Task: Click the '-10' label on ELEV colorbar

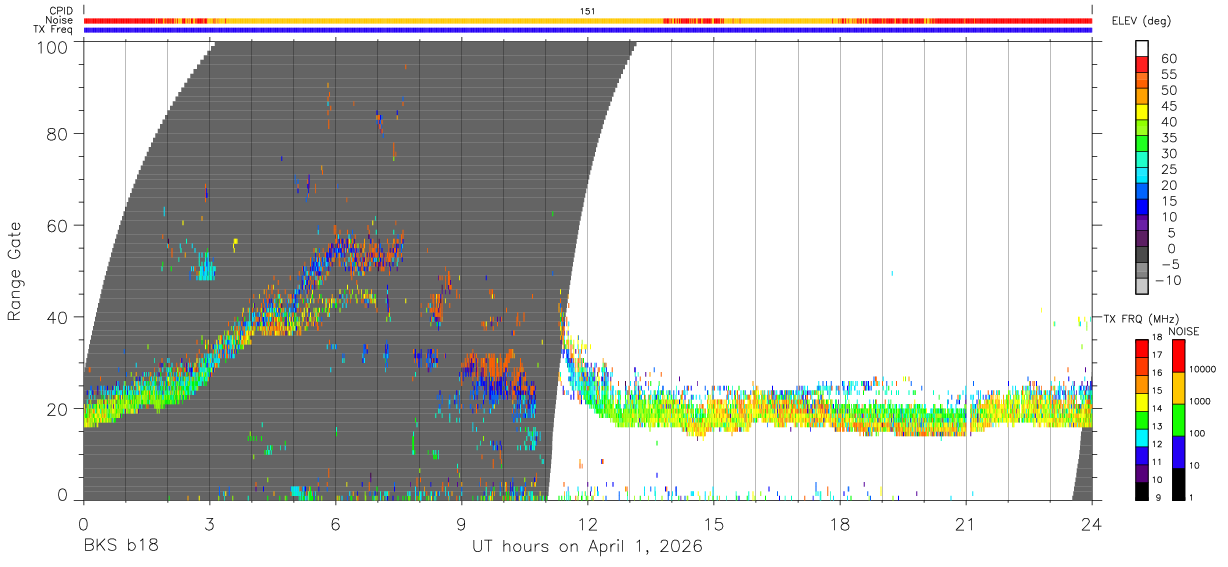Action: click(1166, 280)
